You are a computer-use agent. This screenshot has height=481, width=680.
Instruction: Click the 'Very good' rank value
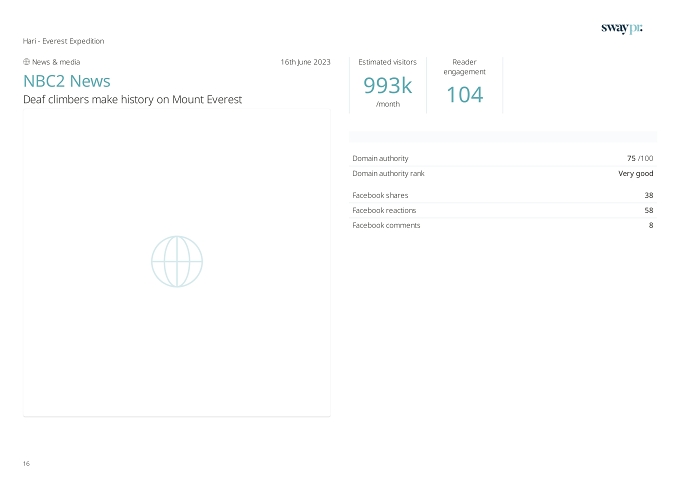(636, 173)
